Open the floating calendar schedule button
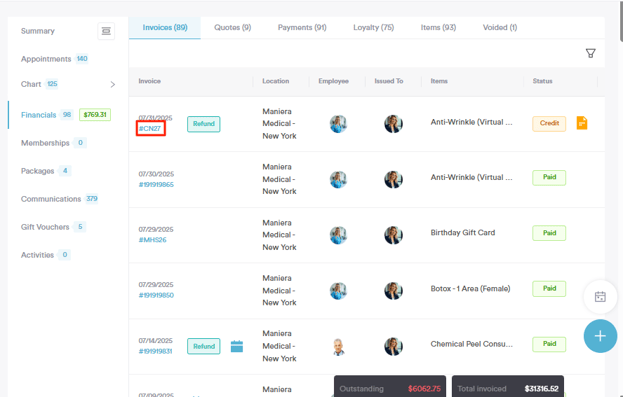Image resolution: width=623 pixels, height=397 pixels. point(600,296)
